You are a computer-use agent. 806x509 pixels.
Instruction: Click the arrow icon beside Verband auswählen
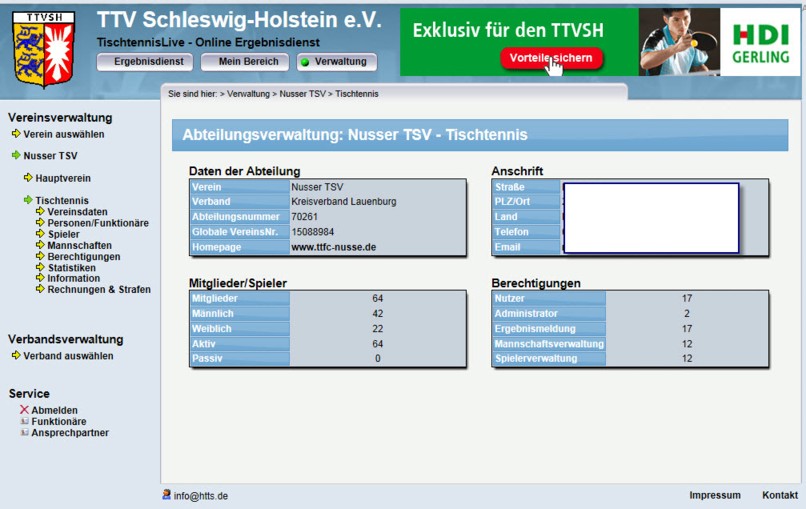16,355
